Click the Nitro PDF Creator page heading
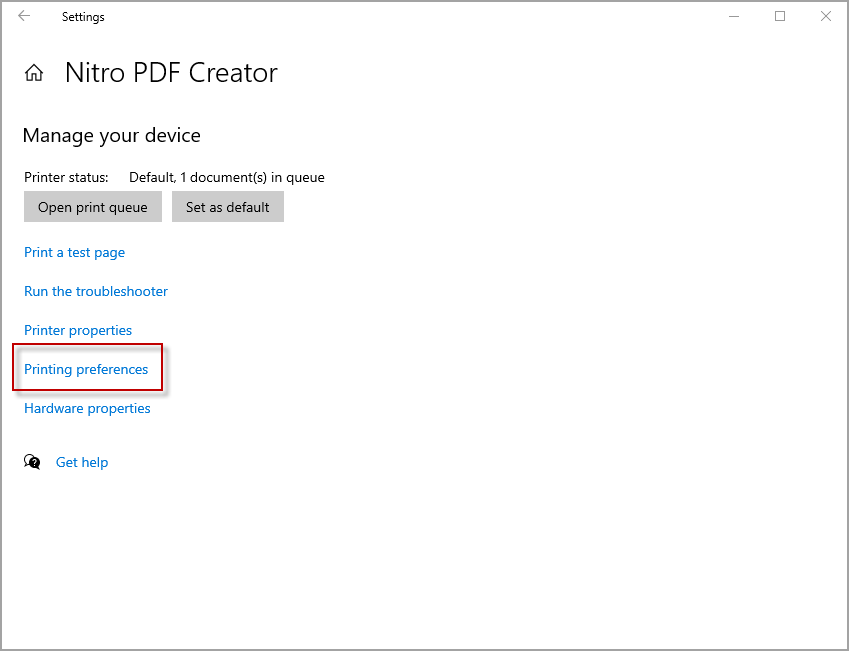This screenshot has width=849, height=651. tap(171, 73)
